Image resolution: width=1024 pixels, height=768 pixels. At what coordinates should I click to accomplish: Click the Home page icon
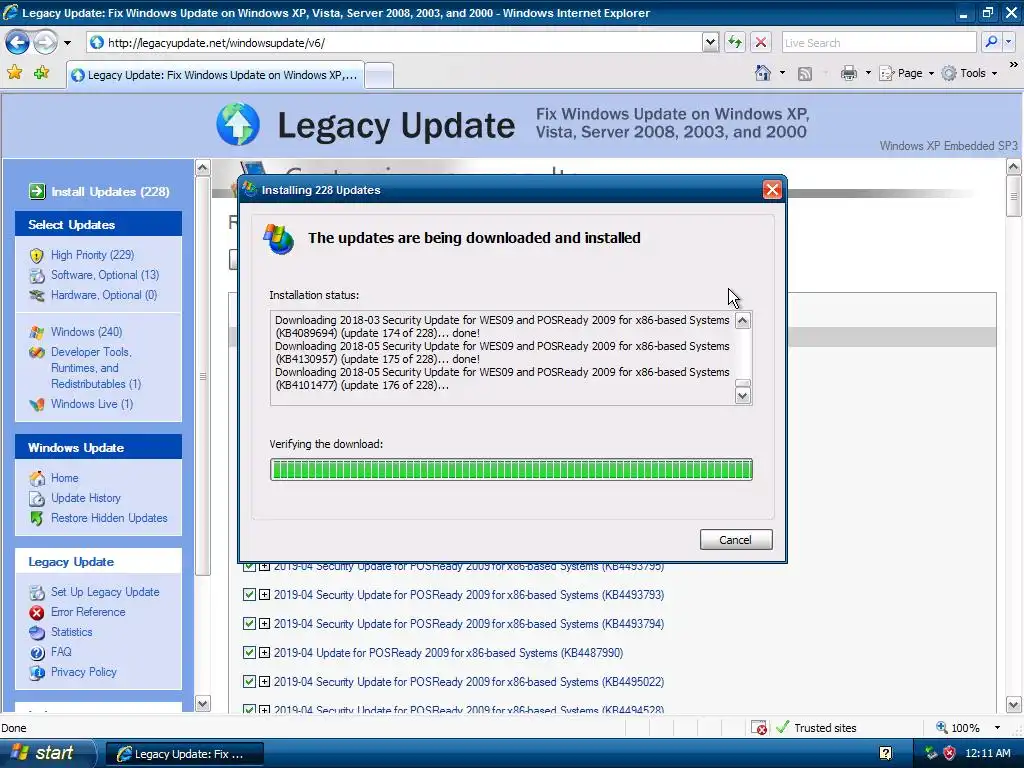tap(763, 73)
